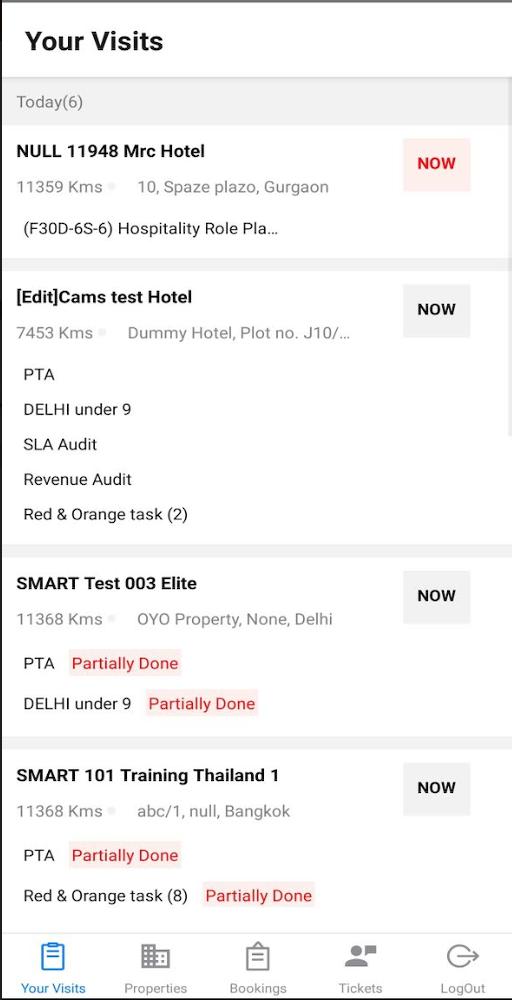Tap the Tickets tab label
This screenshot has width=512, height=1000.
(x=360, y=989)
